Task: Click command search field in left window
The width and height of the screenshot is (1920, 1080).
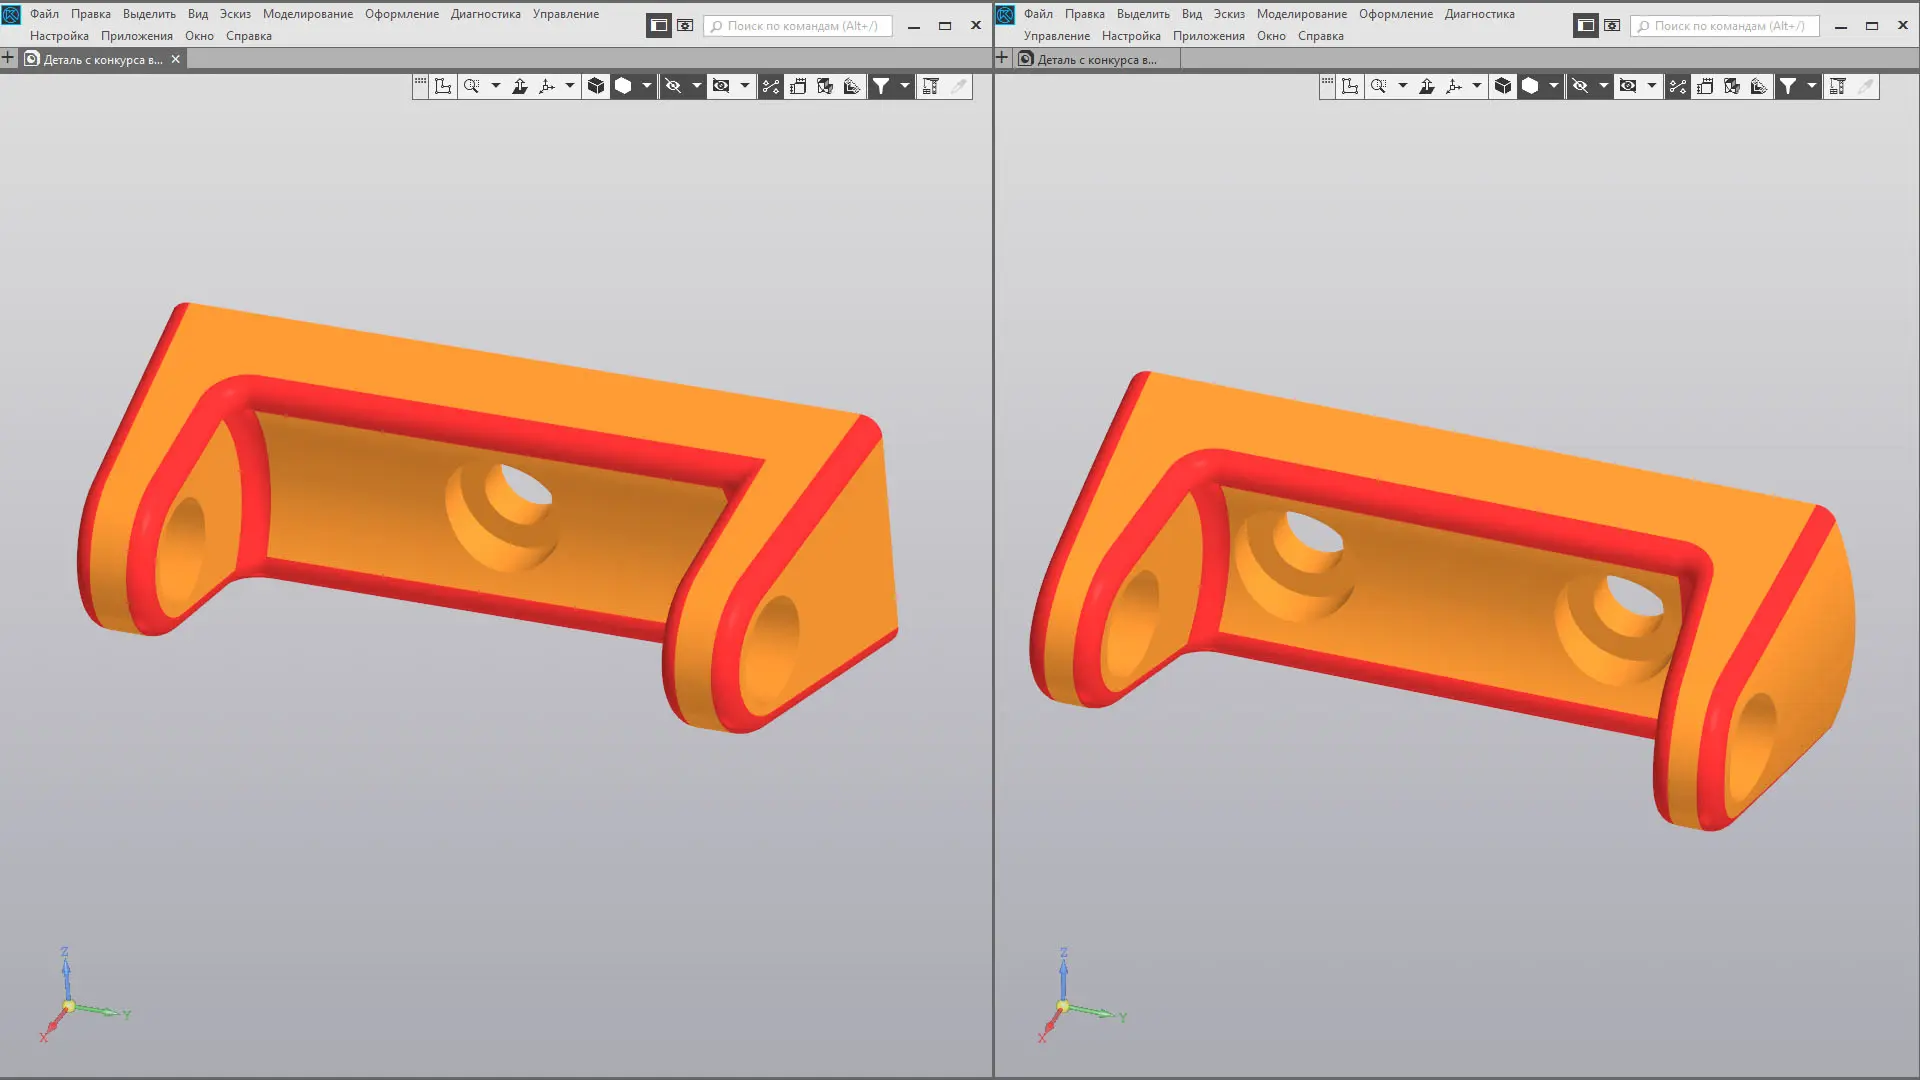Action: 800,26
